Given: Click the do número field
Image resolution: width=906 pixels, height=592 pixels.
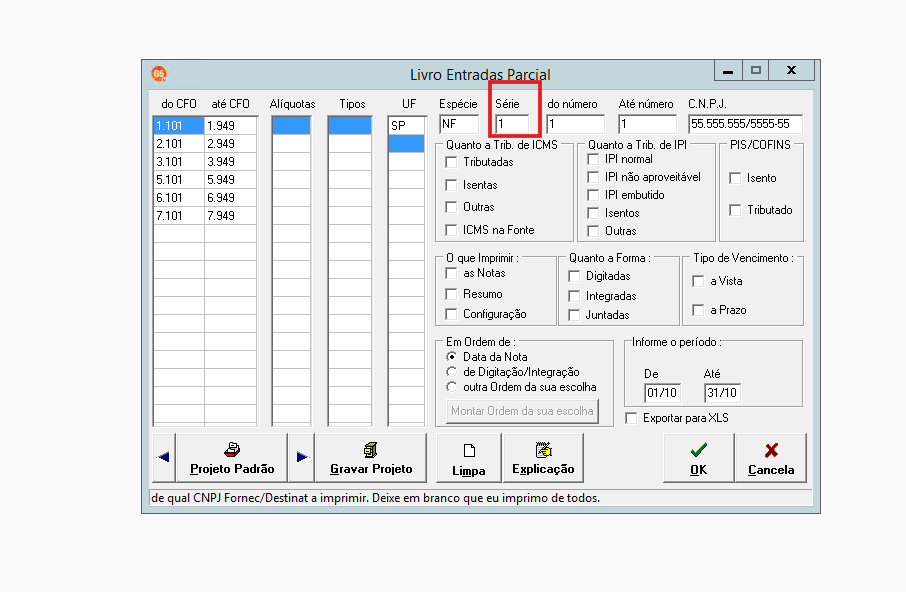Looking at the screenshot, I should 575,124.
